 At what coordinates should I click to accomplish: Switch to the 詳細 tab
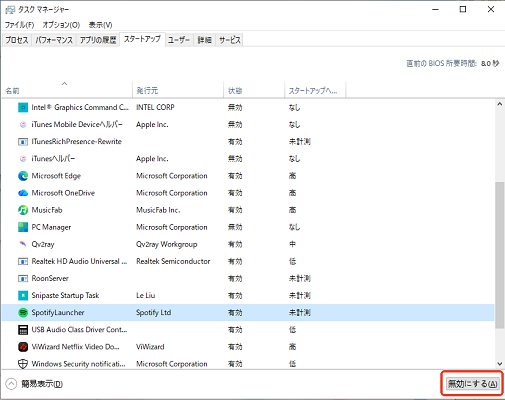coord(205,40)
